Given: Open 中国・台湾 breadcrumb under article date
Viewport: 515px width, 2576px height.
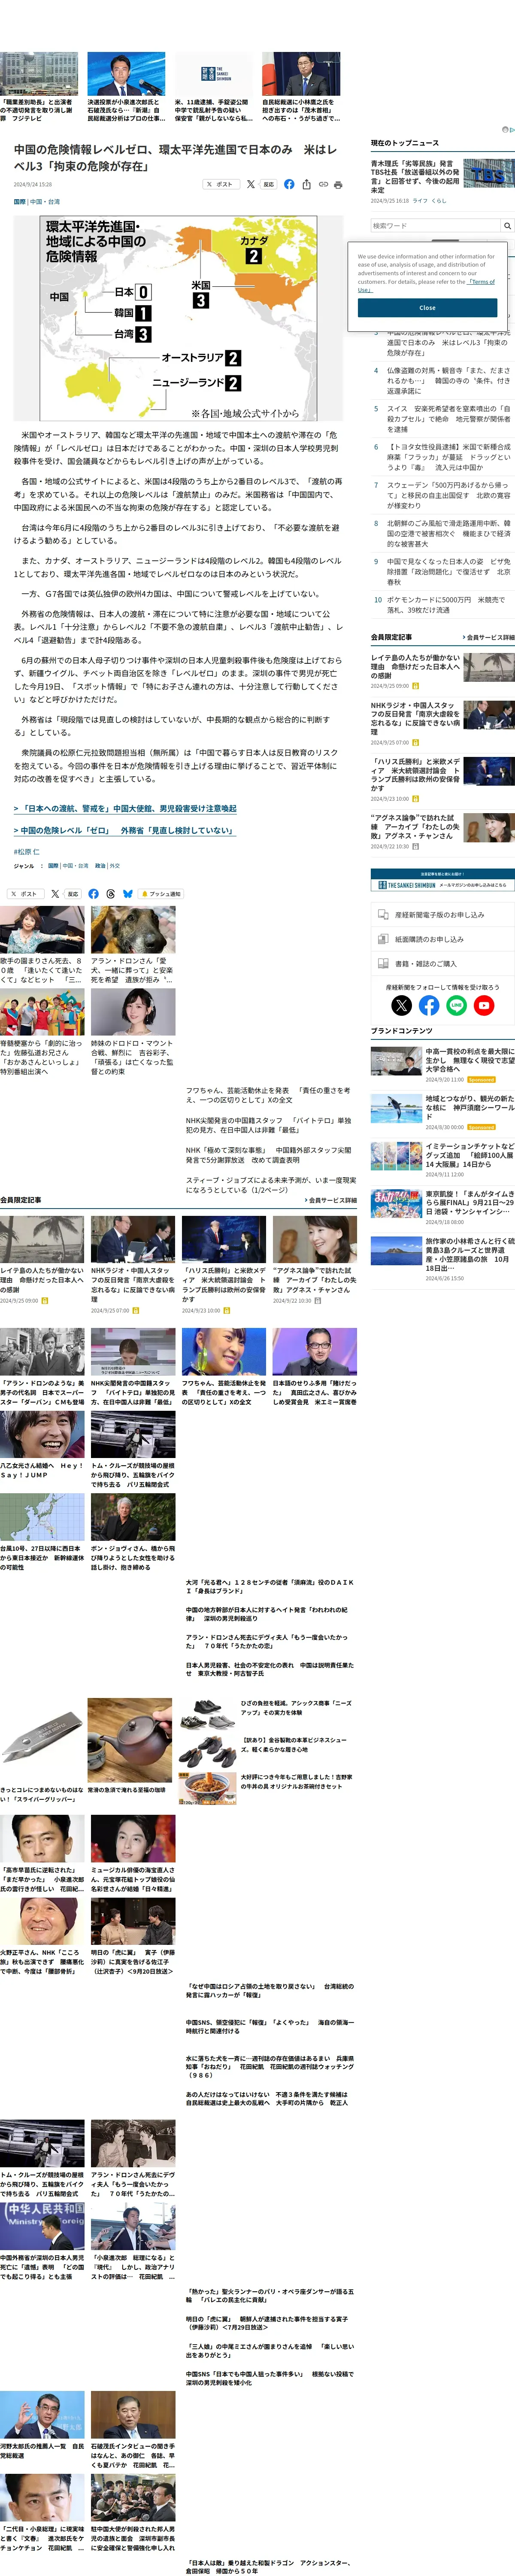Looking at the screenshot, I should [x=44, y=201].
